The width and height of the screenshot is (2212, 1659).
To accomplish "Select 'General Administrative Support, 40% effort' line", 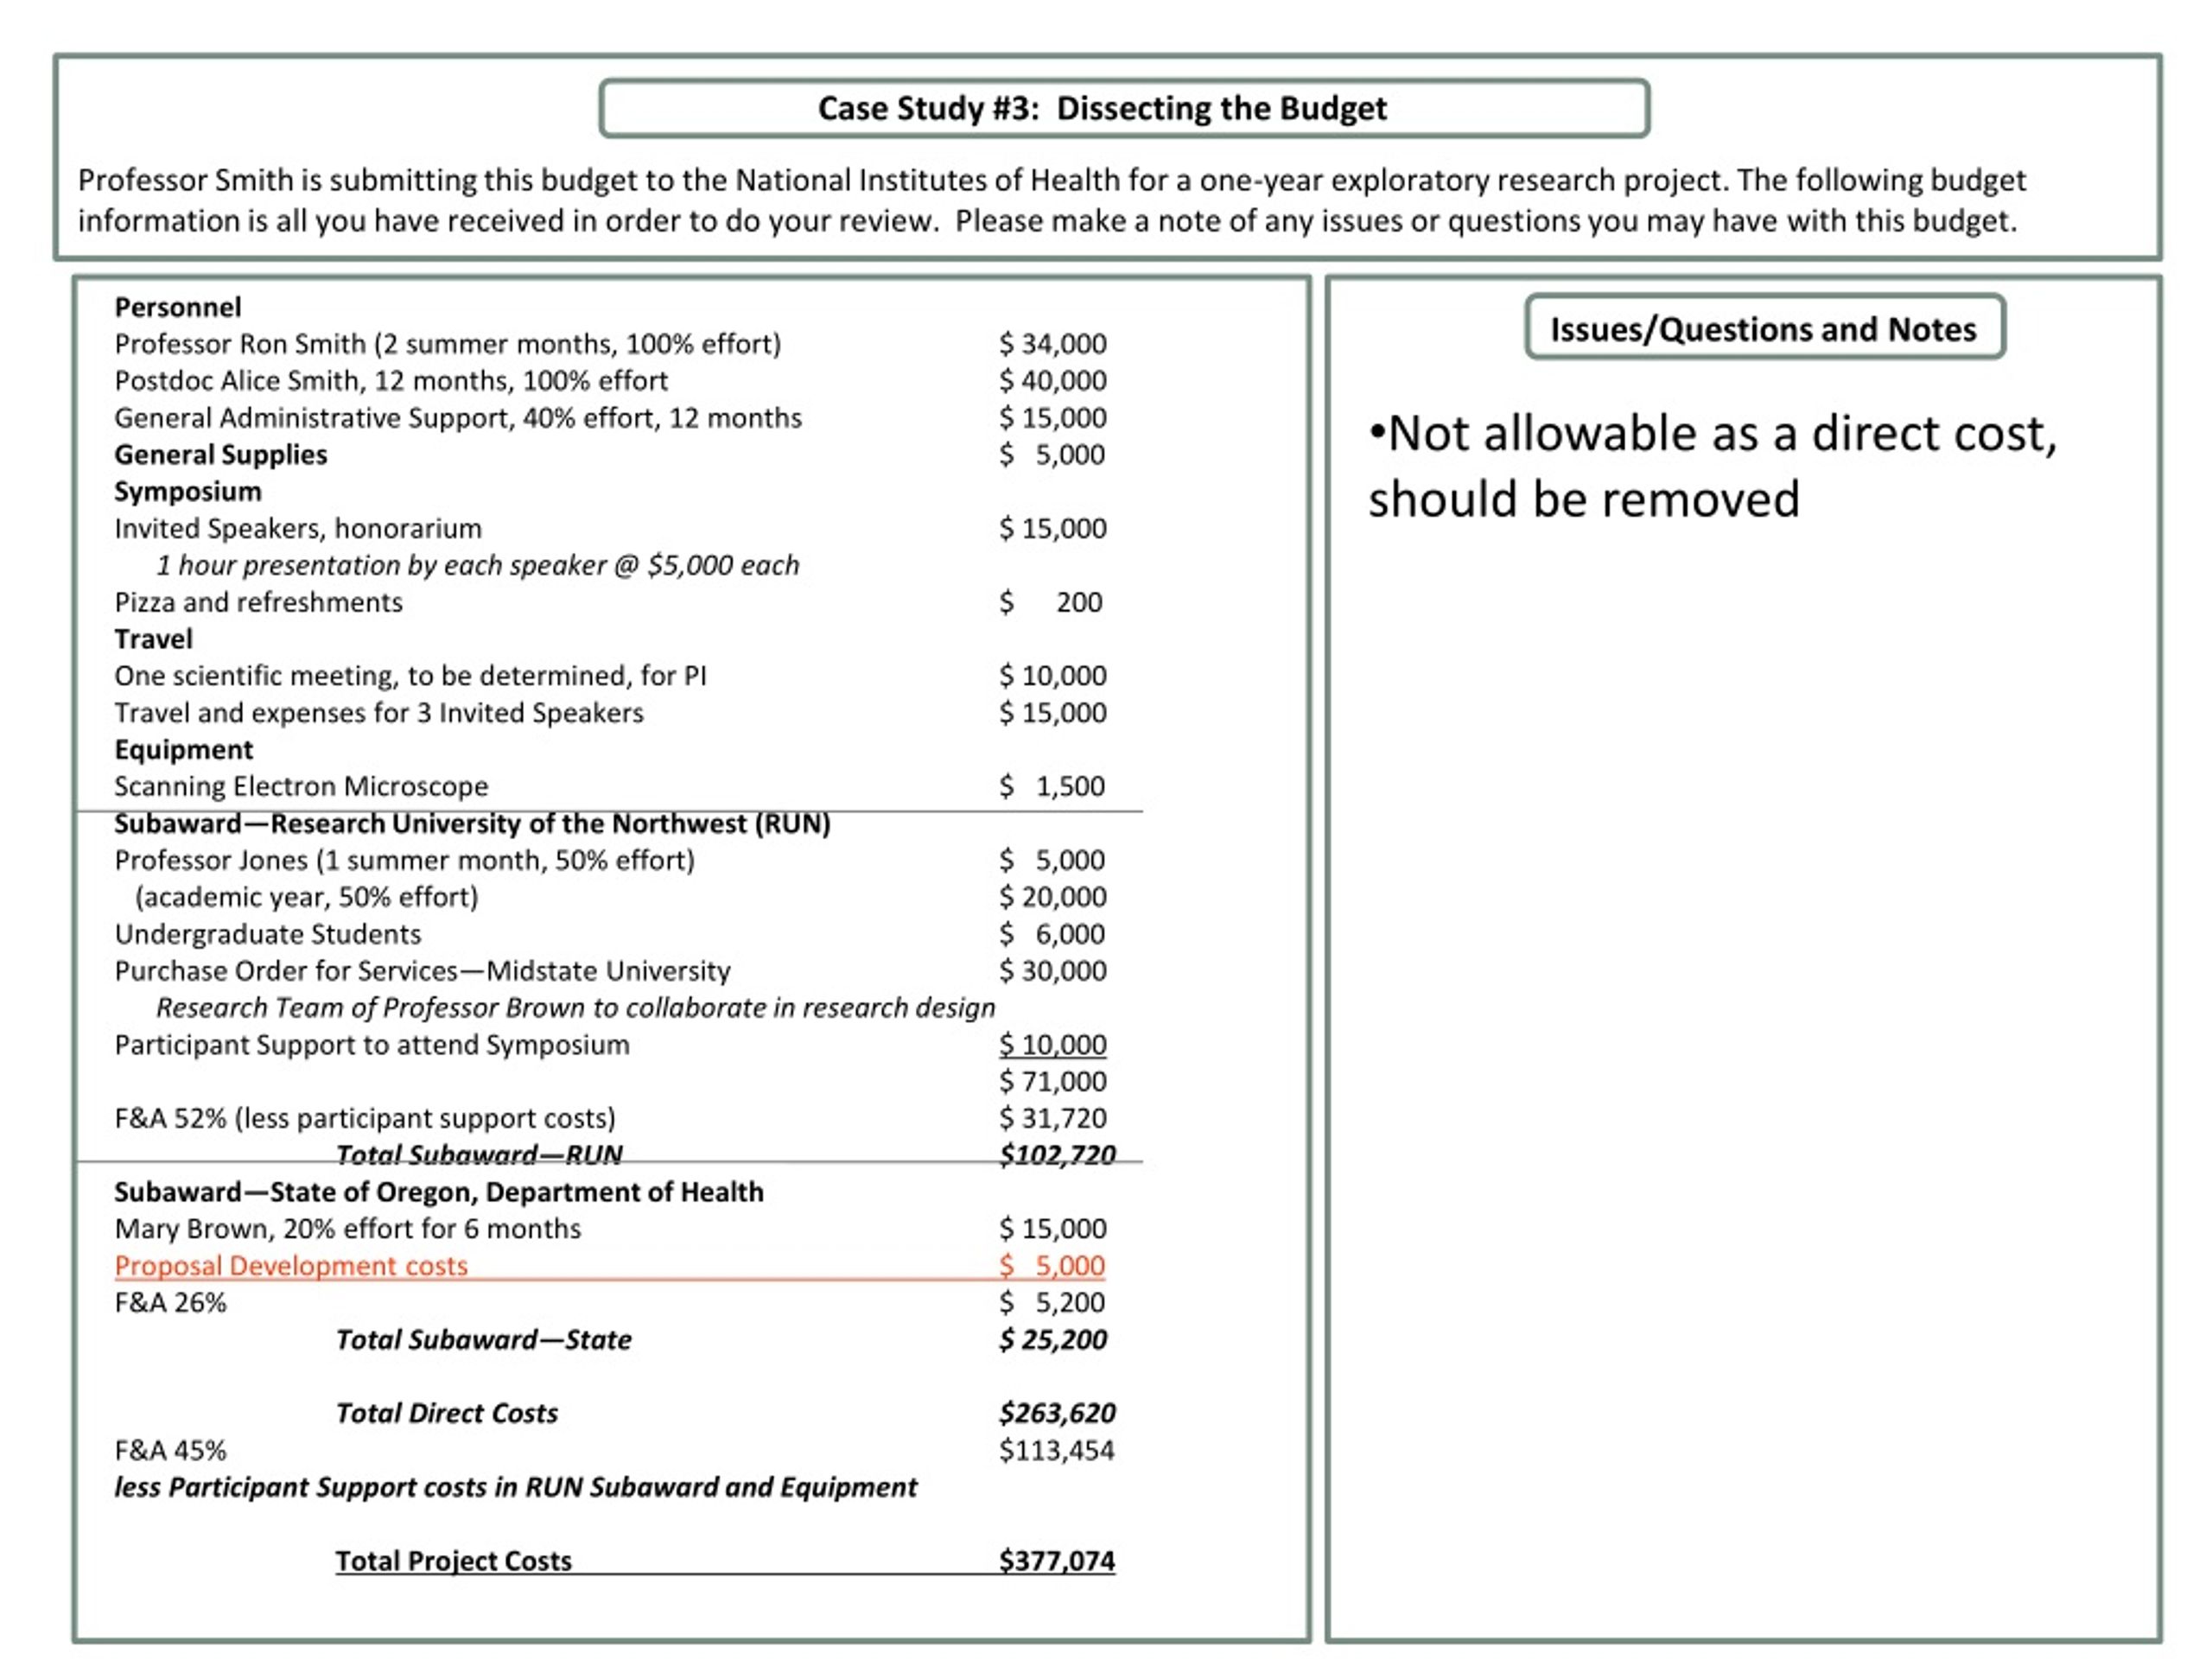I will coord(458,418).
